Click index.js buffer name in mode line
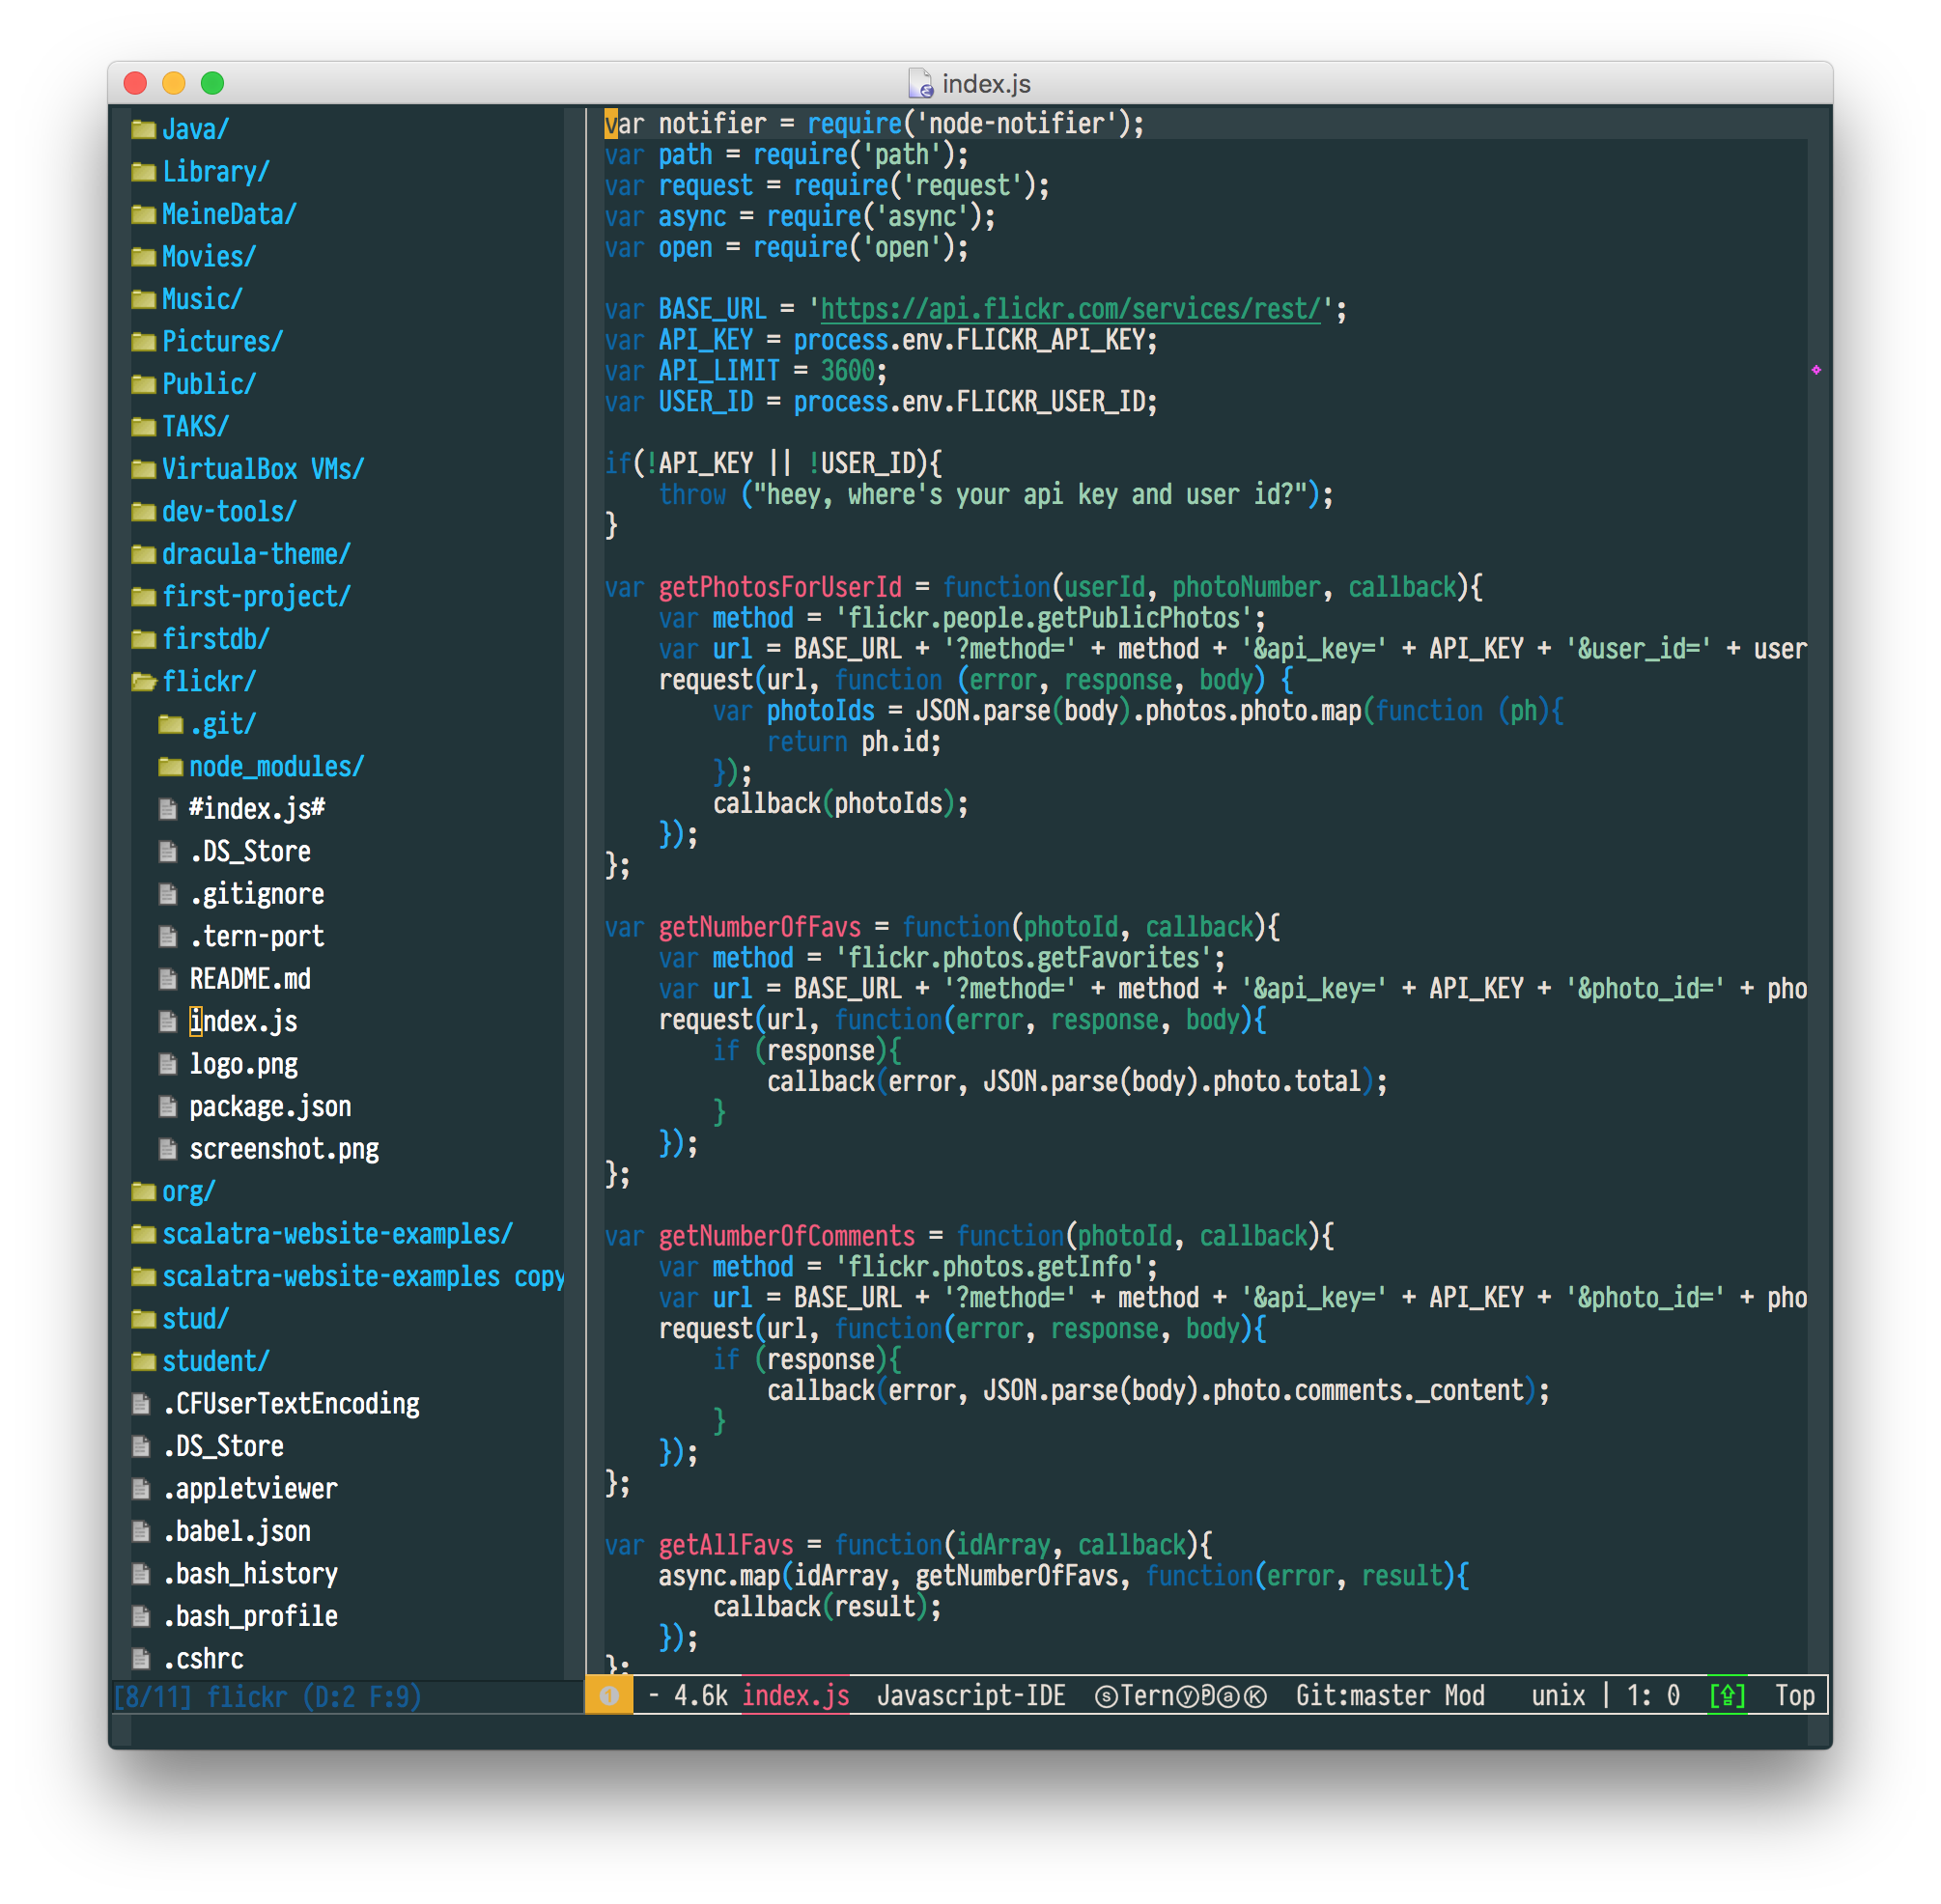1941x1904 pixels. (796, 1696)
